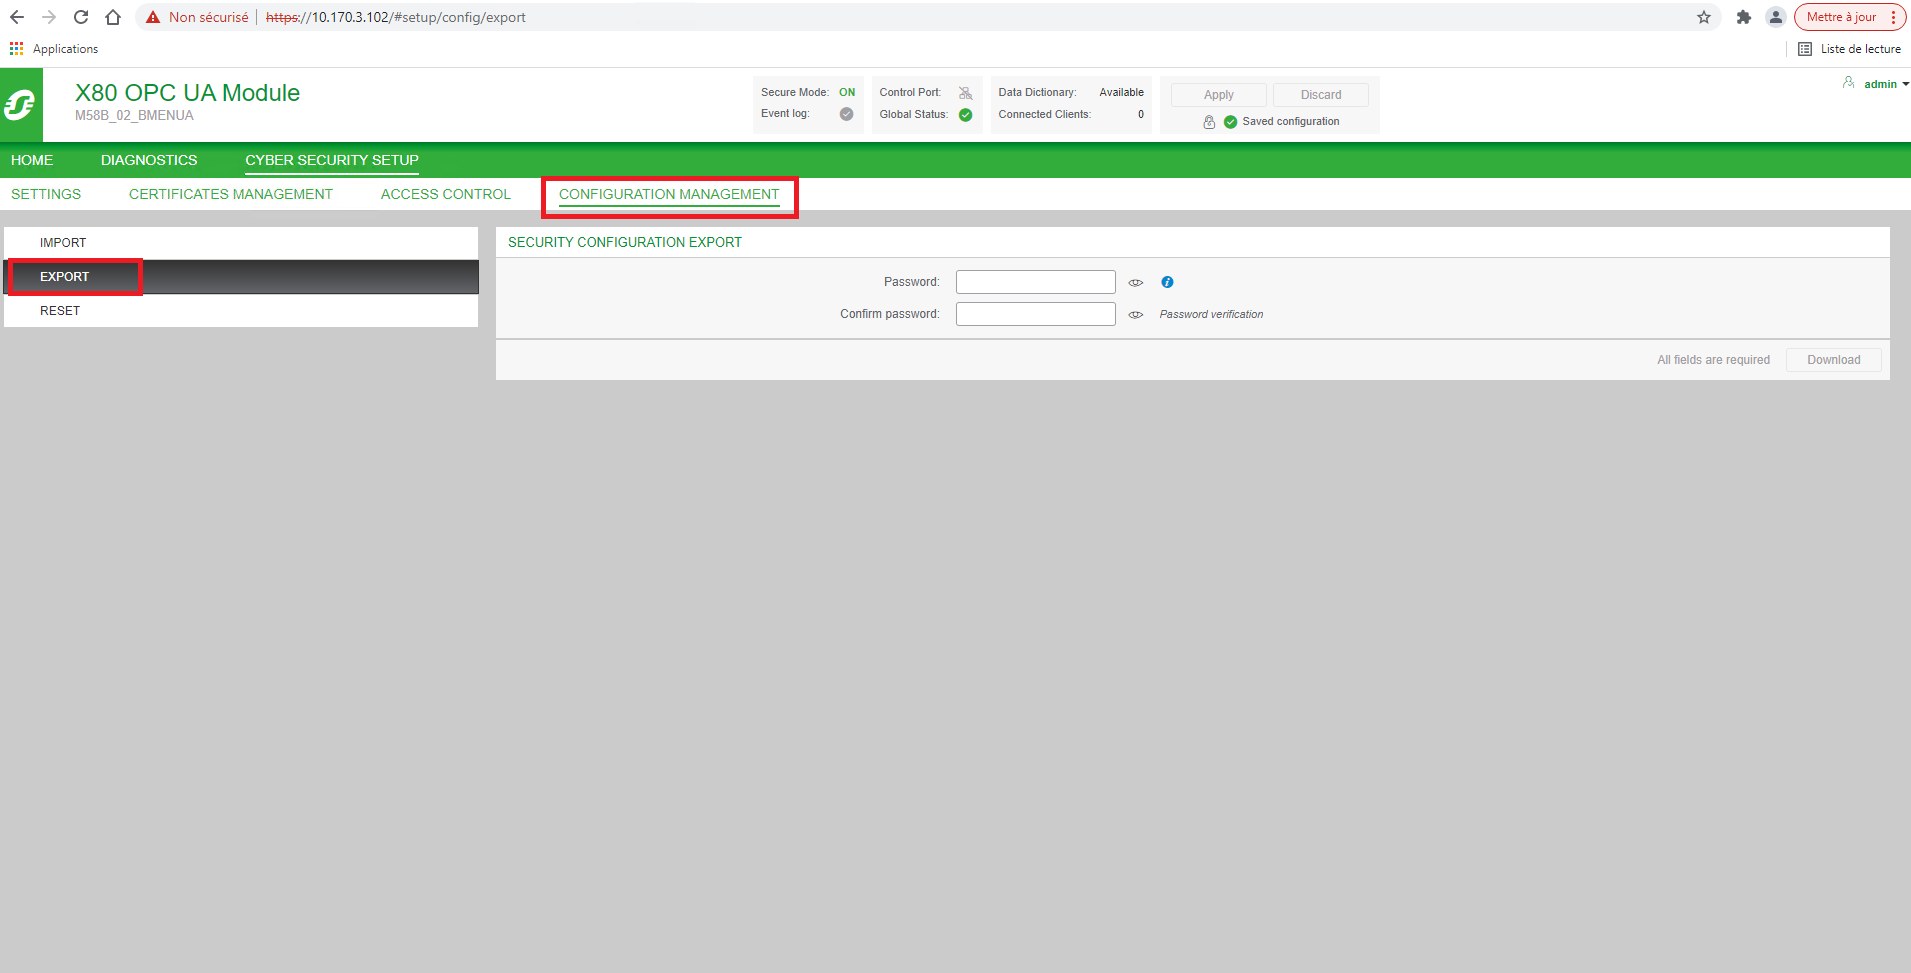Open the DIAGNOSTICS tab
The height and width of the screenshot is (973, 1911).
(149, 160)
